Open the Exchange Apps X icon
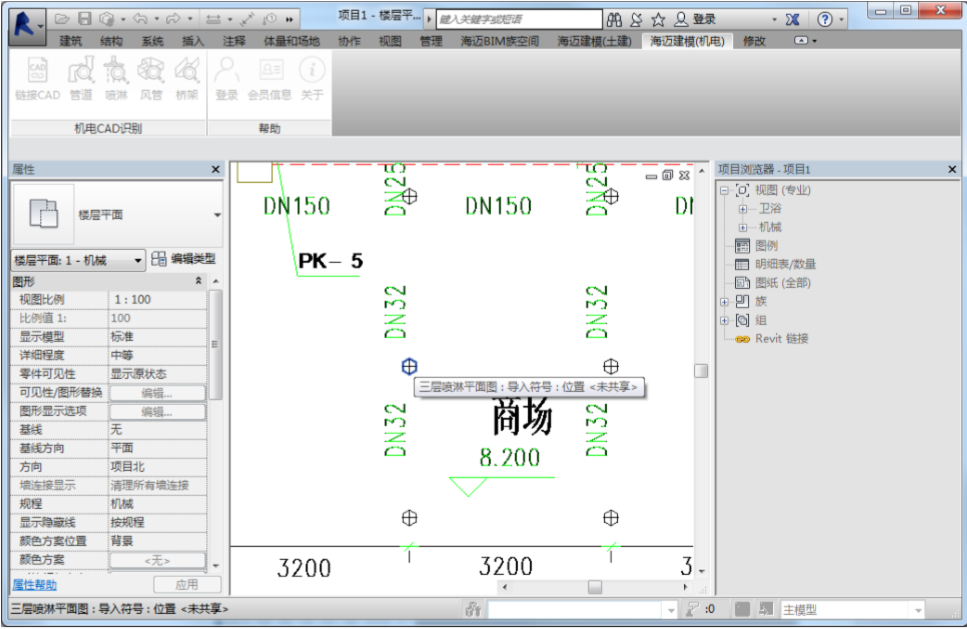967x629 pixels. 792,20
